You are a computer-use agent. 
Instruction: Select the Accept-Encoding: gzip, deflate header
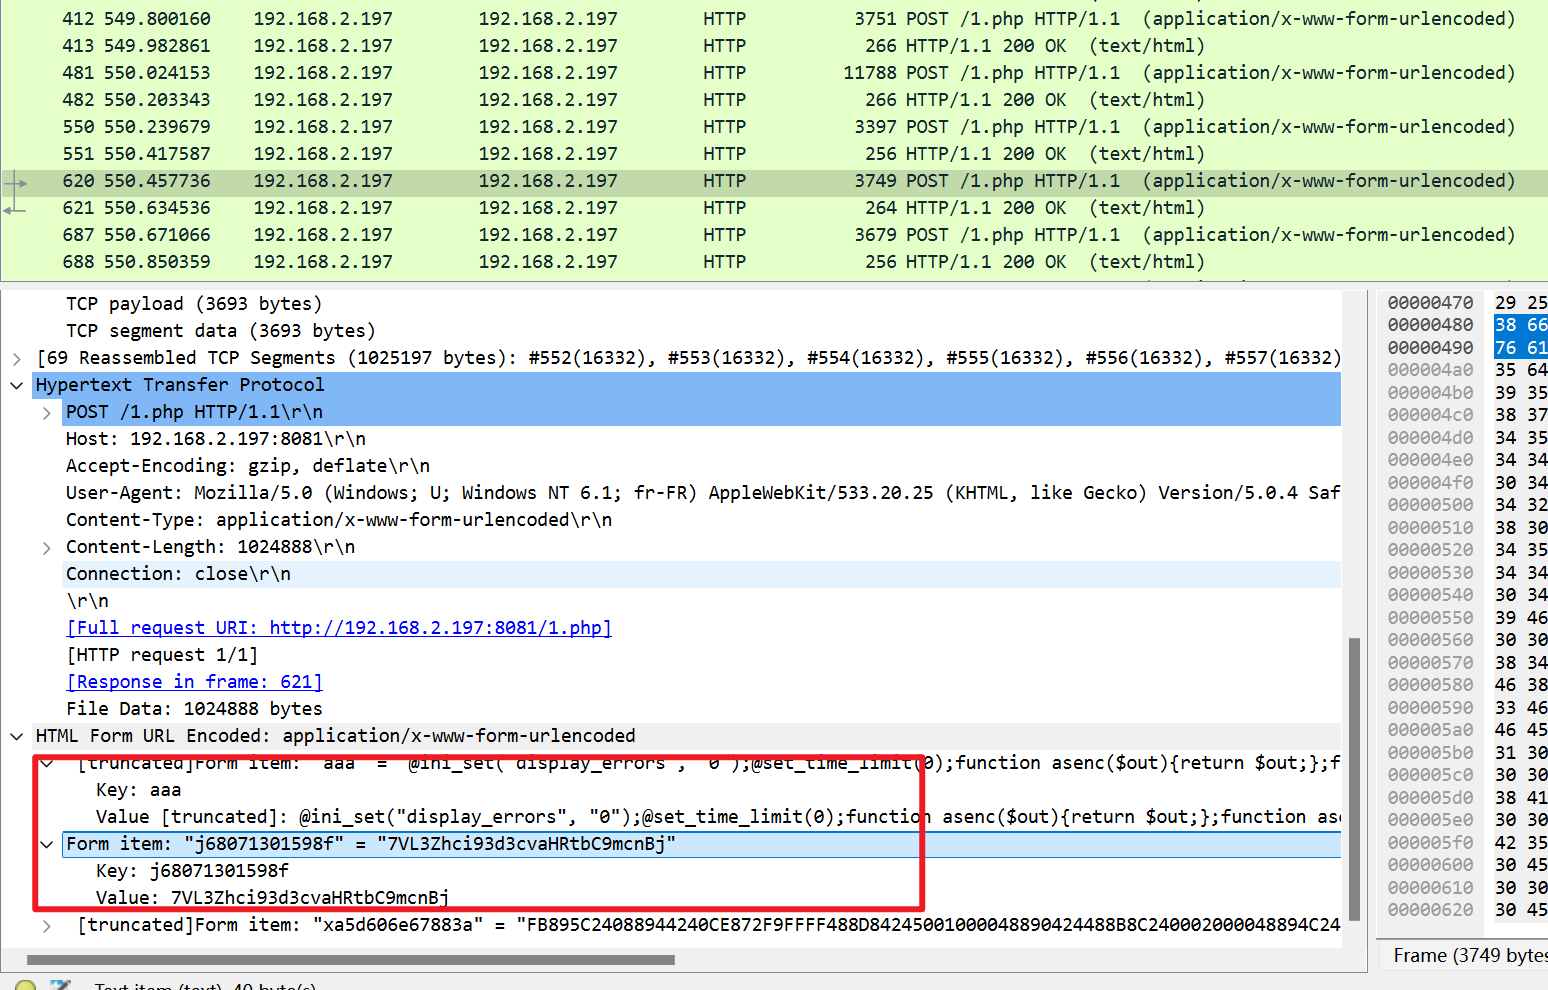point(248,466)
